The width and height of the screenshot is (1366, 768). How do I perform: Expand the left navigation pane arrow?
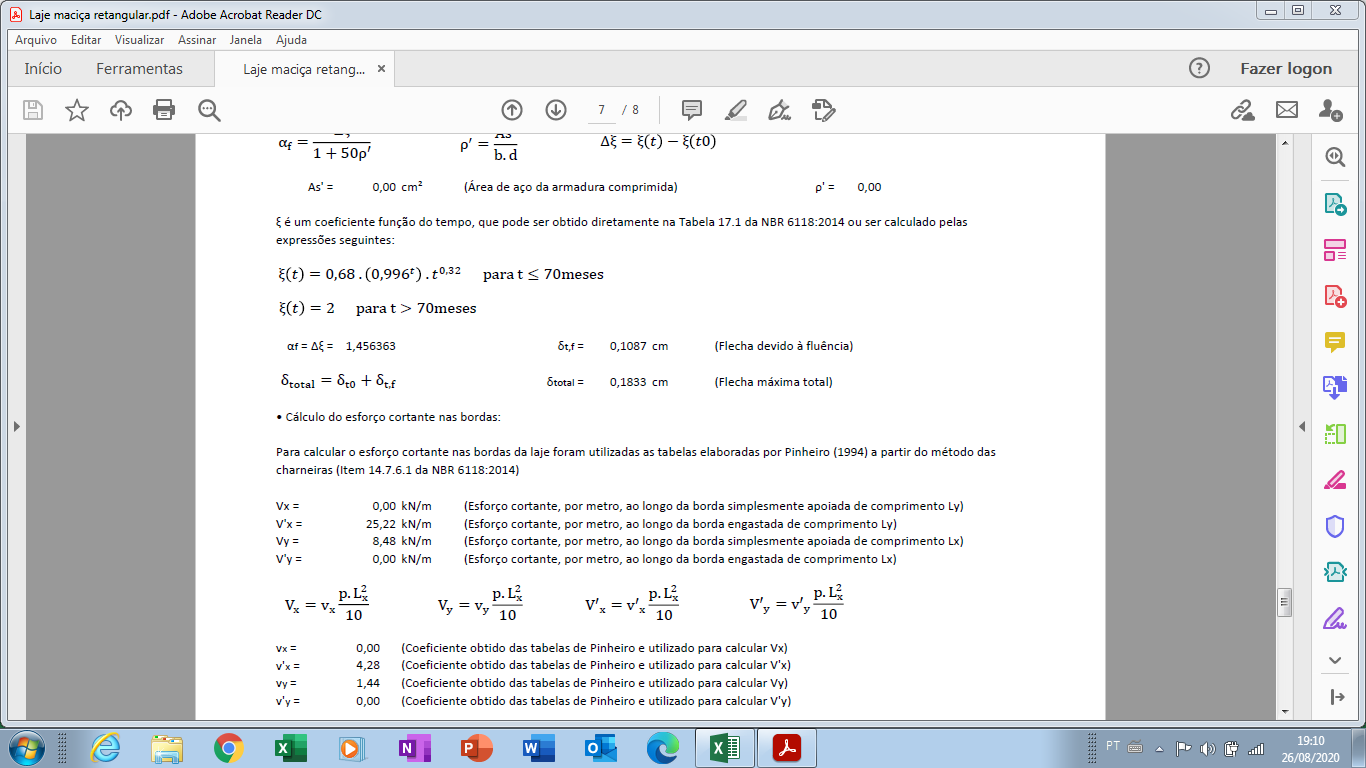[15, 427]
